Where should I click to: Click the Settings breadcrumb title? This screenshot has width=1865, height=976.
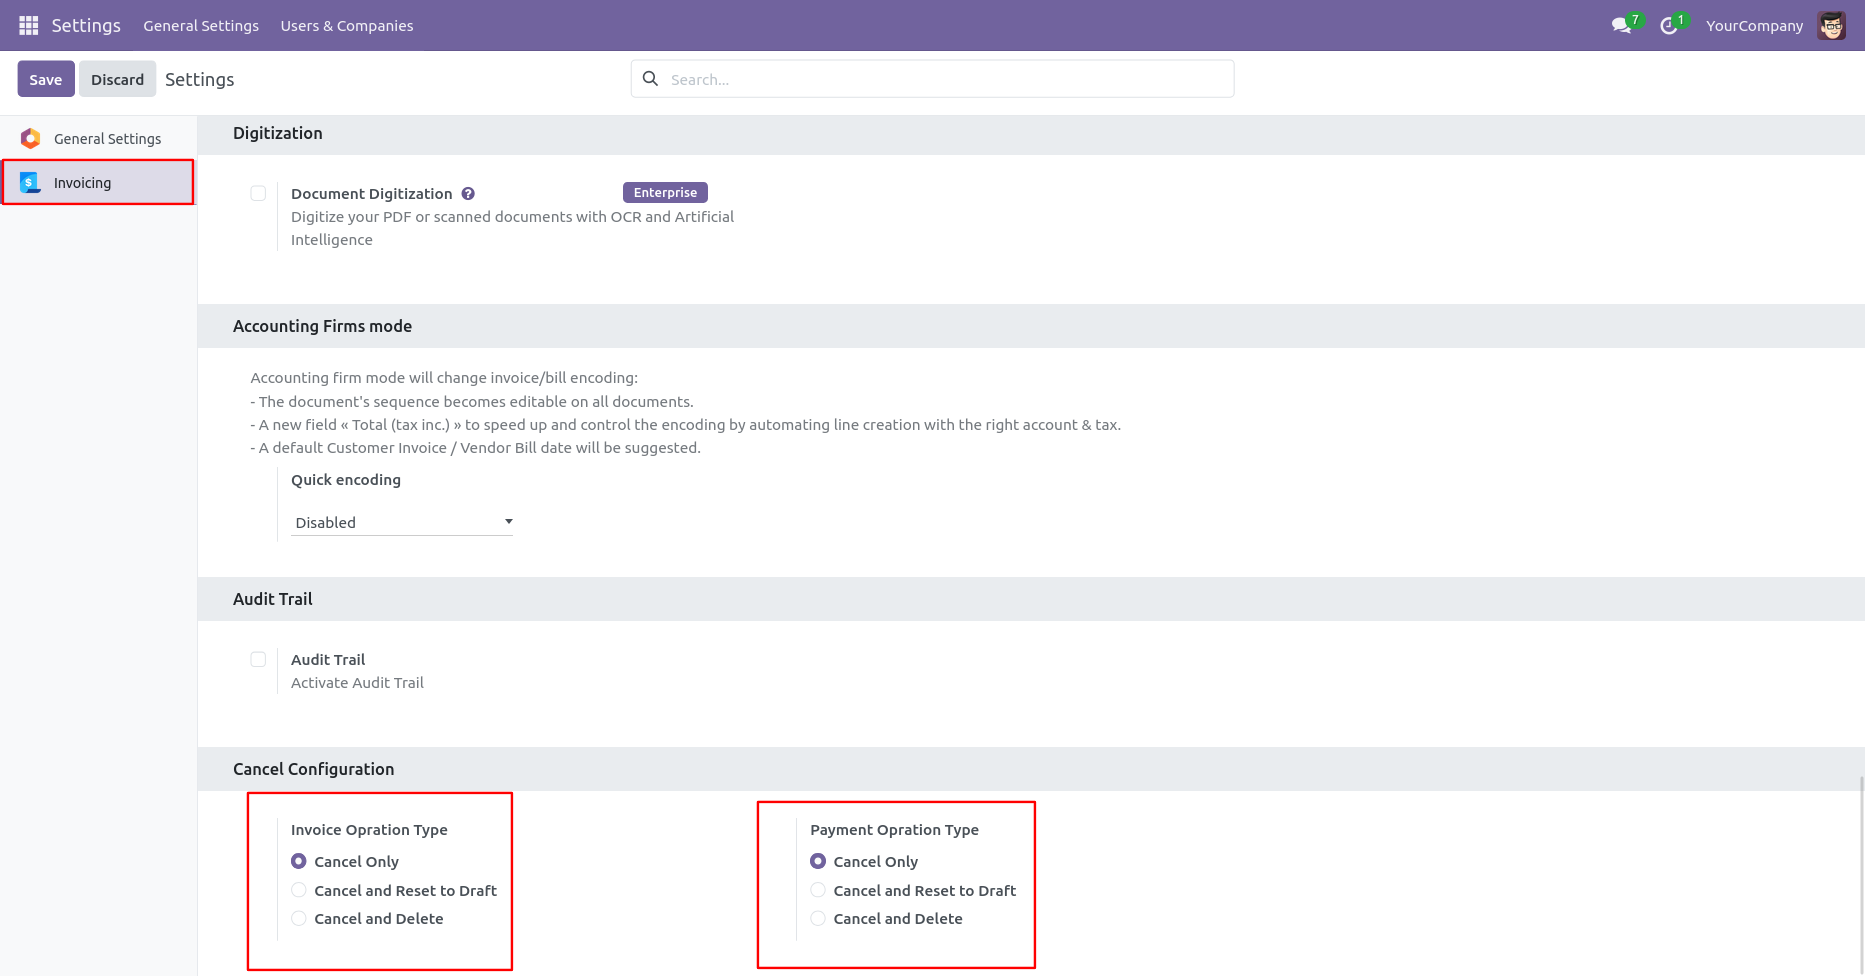pos(200,79)
